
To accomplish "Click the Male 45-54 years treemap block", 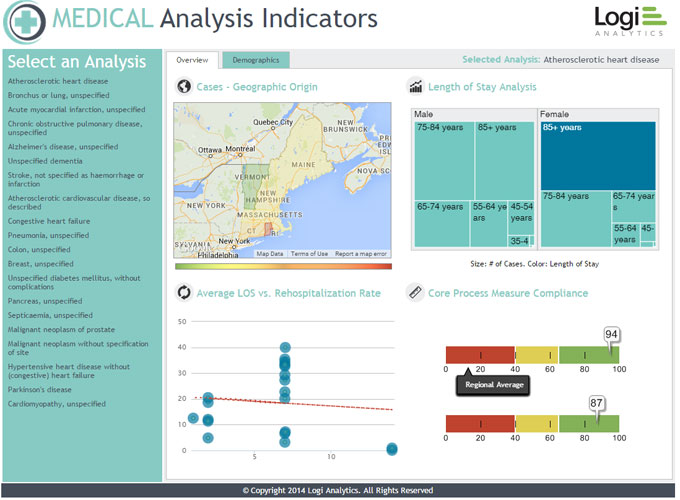I will click(x=521, y=218).
